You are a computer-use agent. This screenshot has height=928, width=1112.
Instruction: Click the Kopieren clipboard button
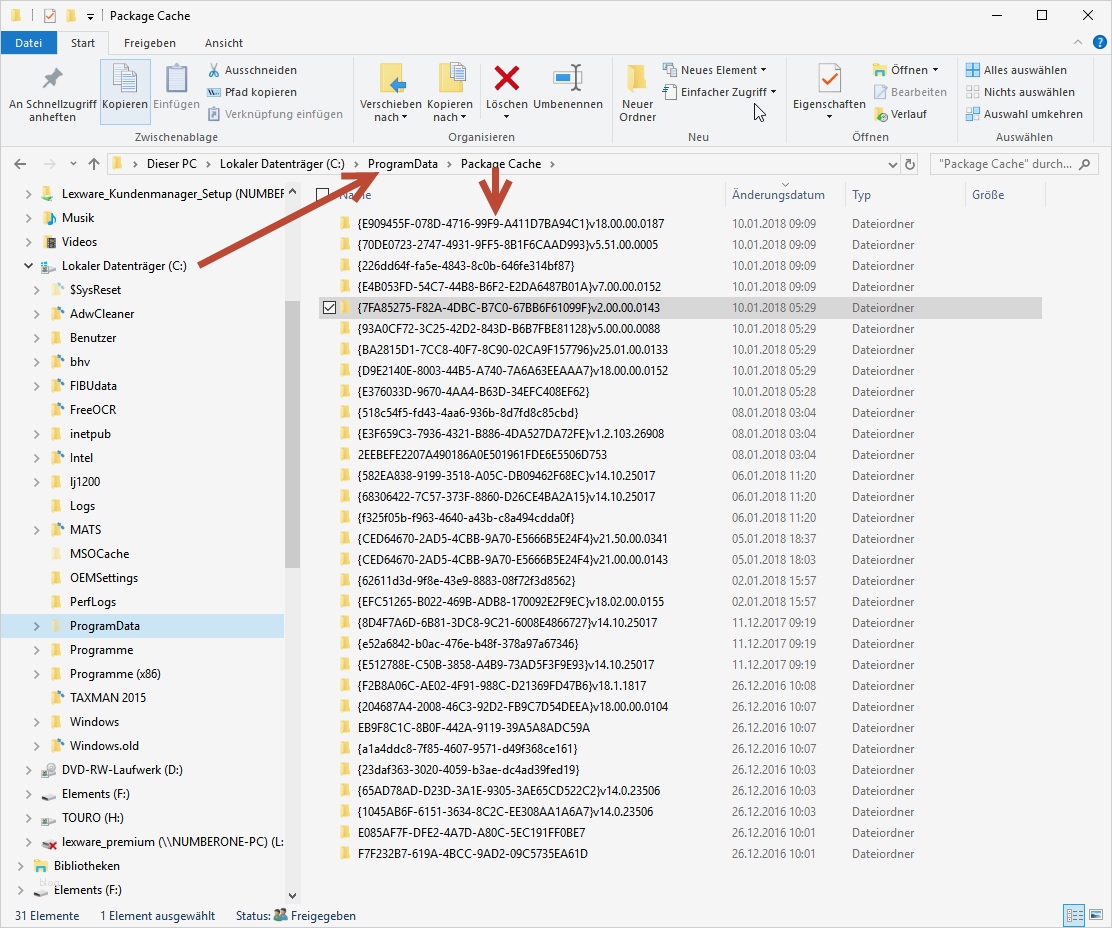click(x=125, y=90)
